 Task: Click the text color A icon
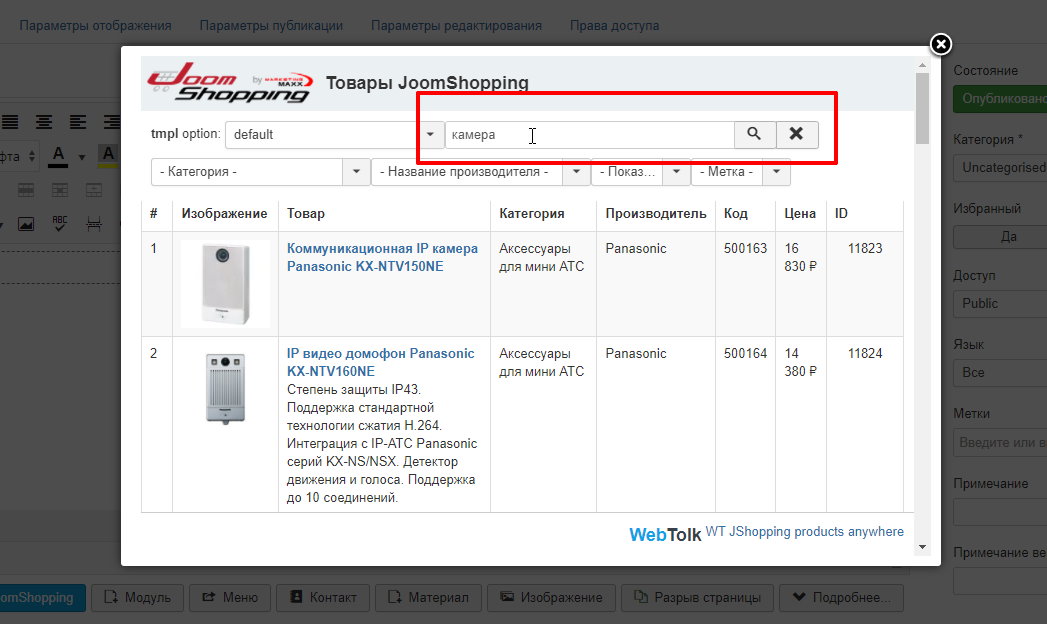[x=58, y=155]
